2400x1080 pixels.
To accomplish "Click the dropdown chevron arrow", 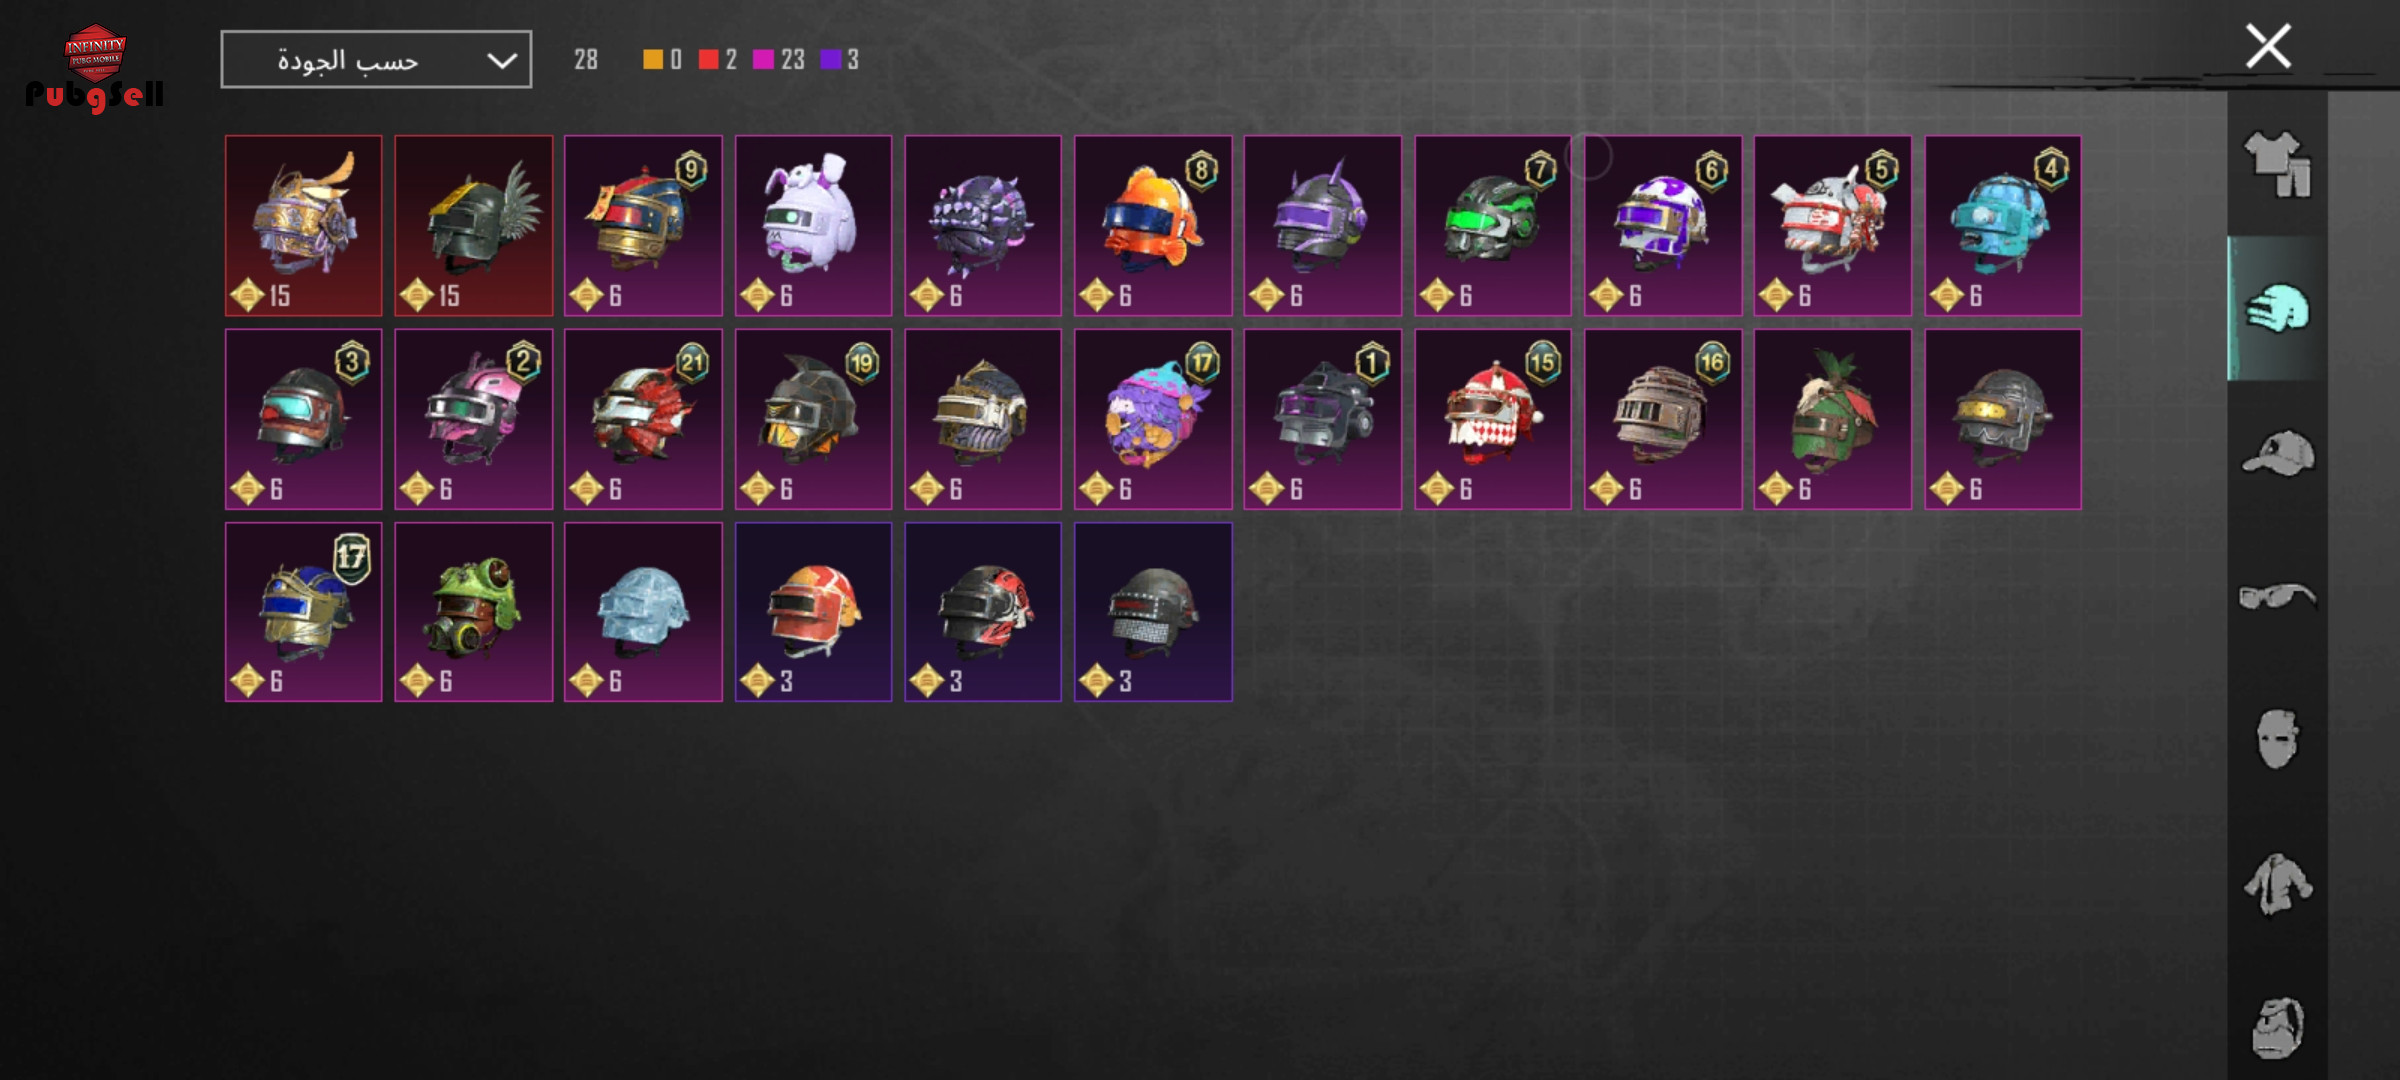I will pyautogui.click(x=501, y=61).
